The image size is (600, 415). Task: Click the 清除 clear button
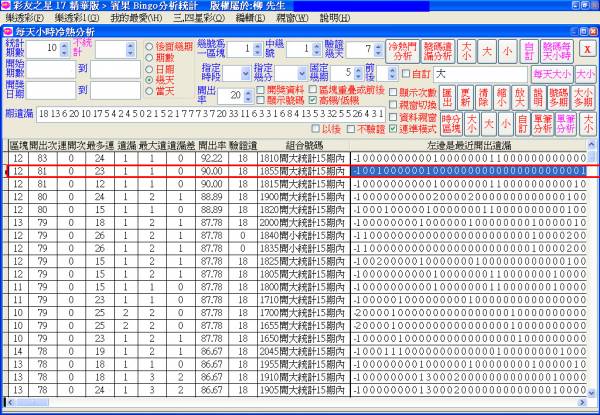click(x=490, y=97)
